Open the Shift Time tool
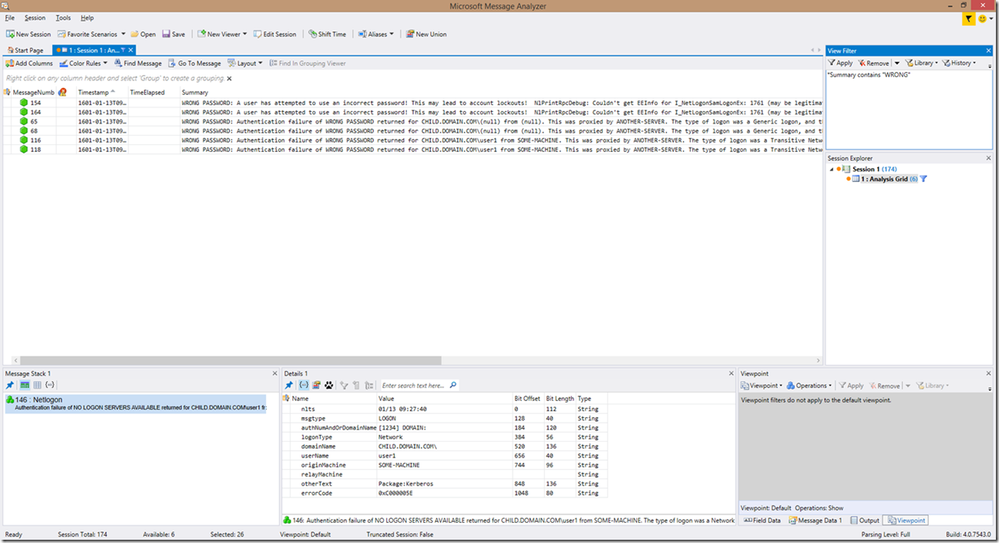Screen dimensions: 999x543 pos(327,34)
